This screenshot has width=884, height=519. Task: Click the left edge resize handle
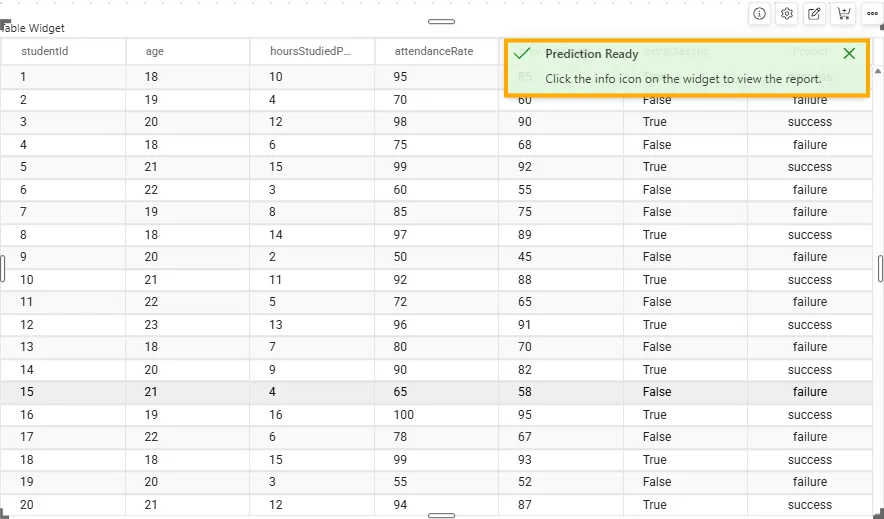pyautogui.click(x=3, y=268)
